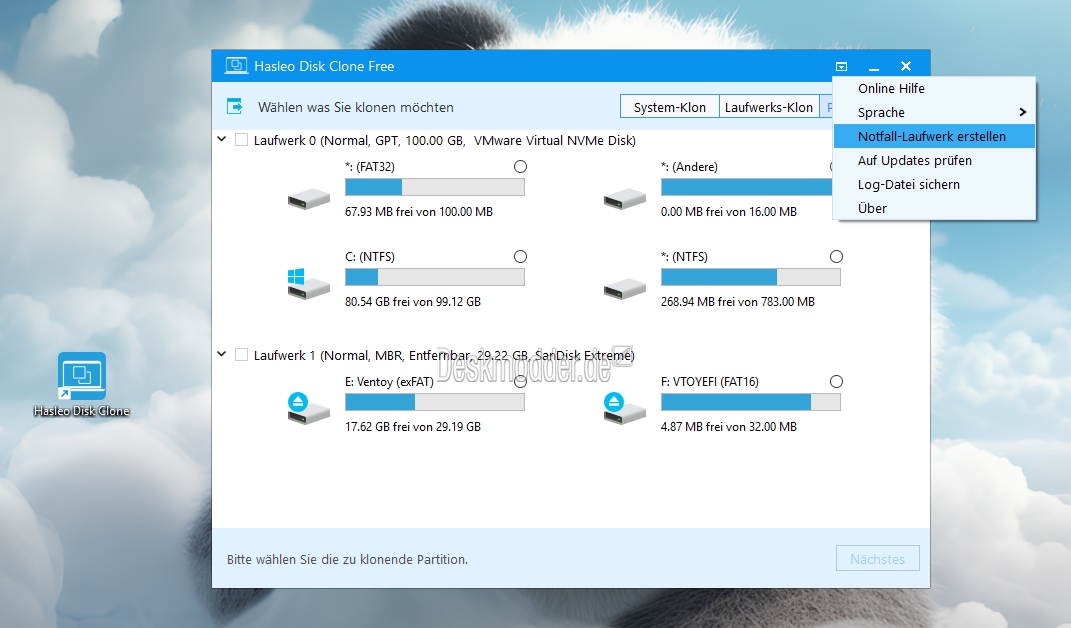Click the E: Ventoy removable drive icon

pos(309,409)
